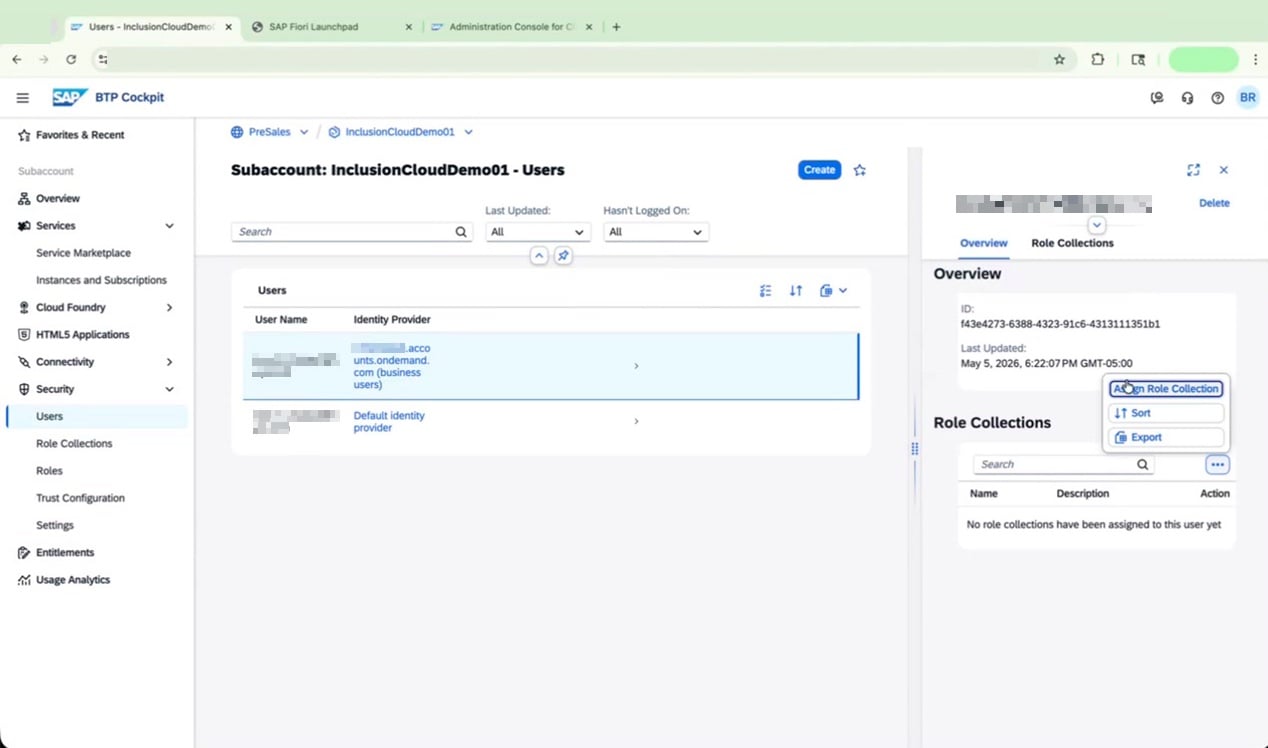Open the Last Updated dropdown
This screenshot has height=748, width=1268.
click(x=538, y=232)
